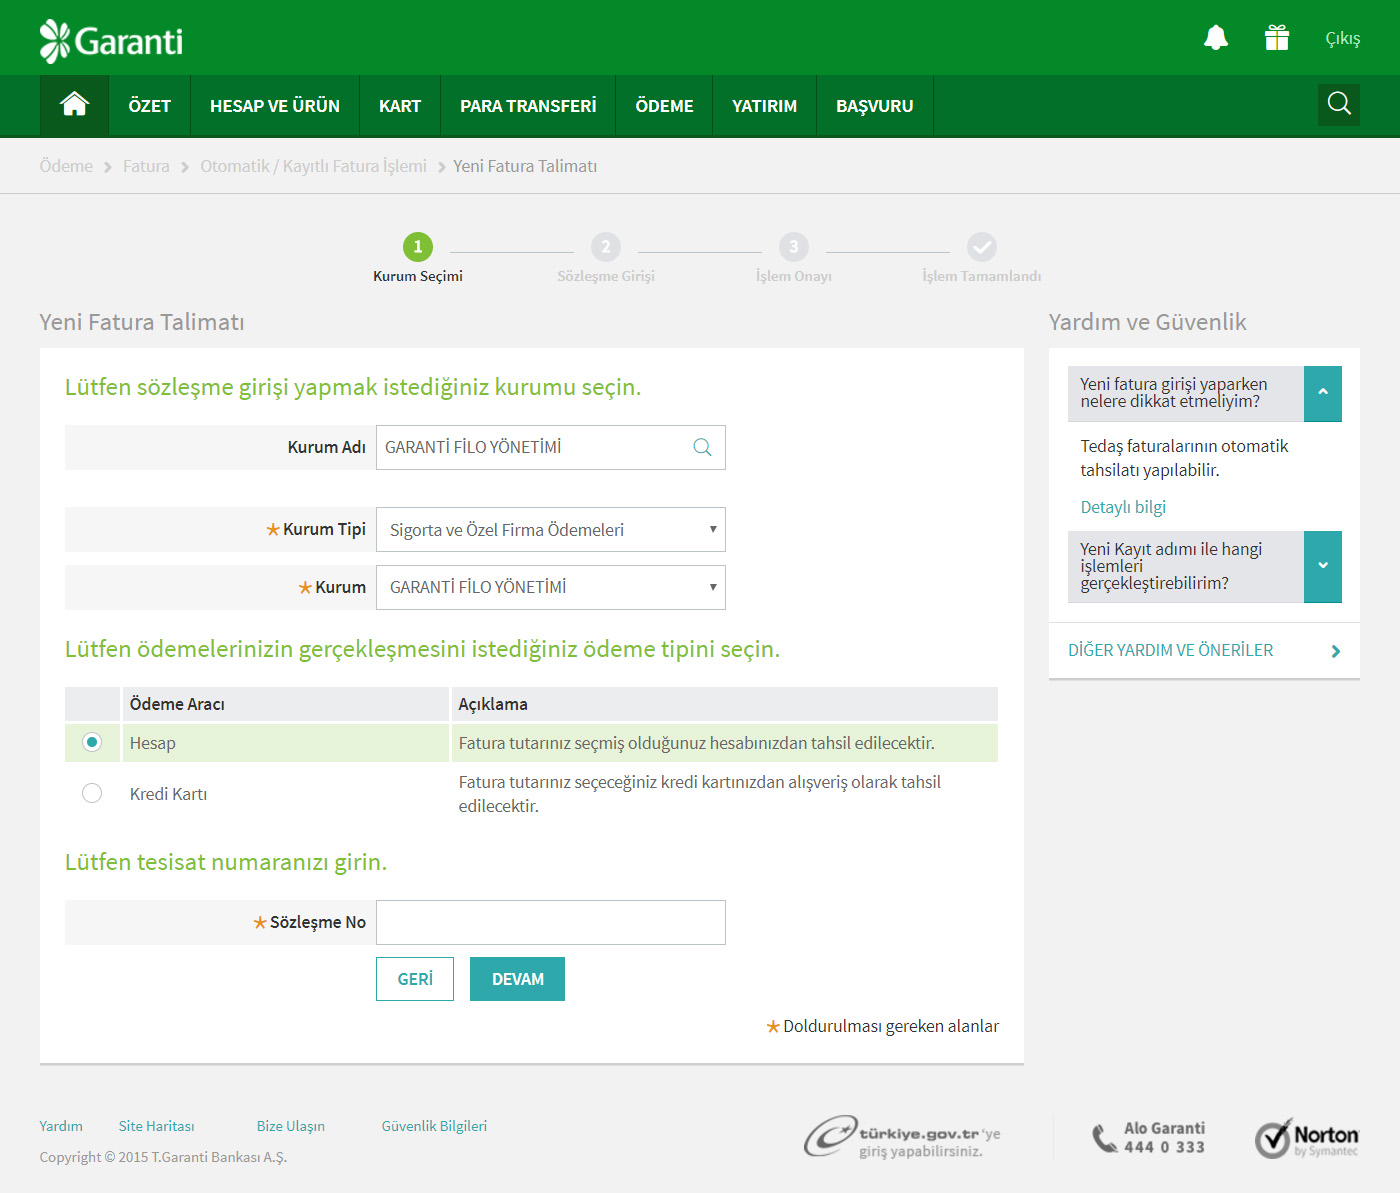Open the YATIRIM menu
The height and width of the screenshot is (1193, 1400).
[764, 106]
